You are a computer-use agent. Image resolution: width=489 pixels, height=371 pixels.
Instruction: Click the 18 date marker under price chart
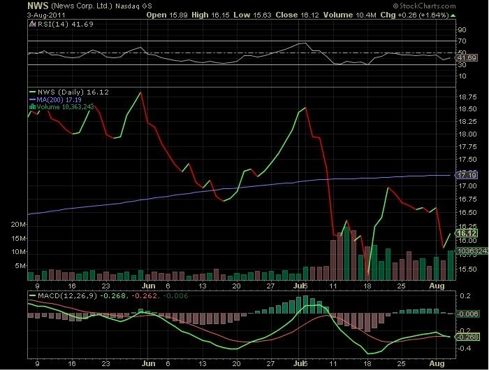[367, 286]
